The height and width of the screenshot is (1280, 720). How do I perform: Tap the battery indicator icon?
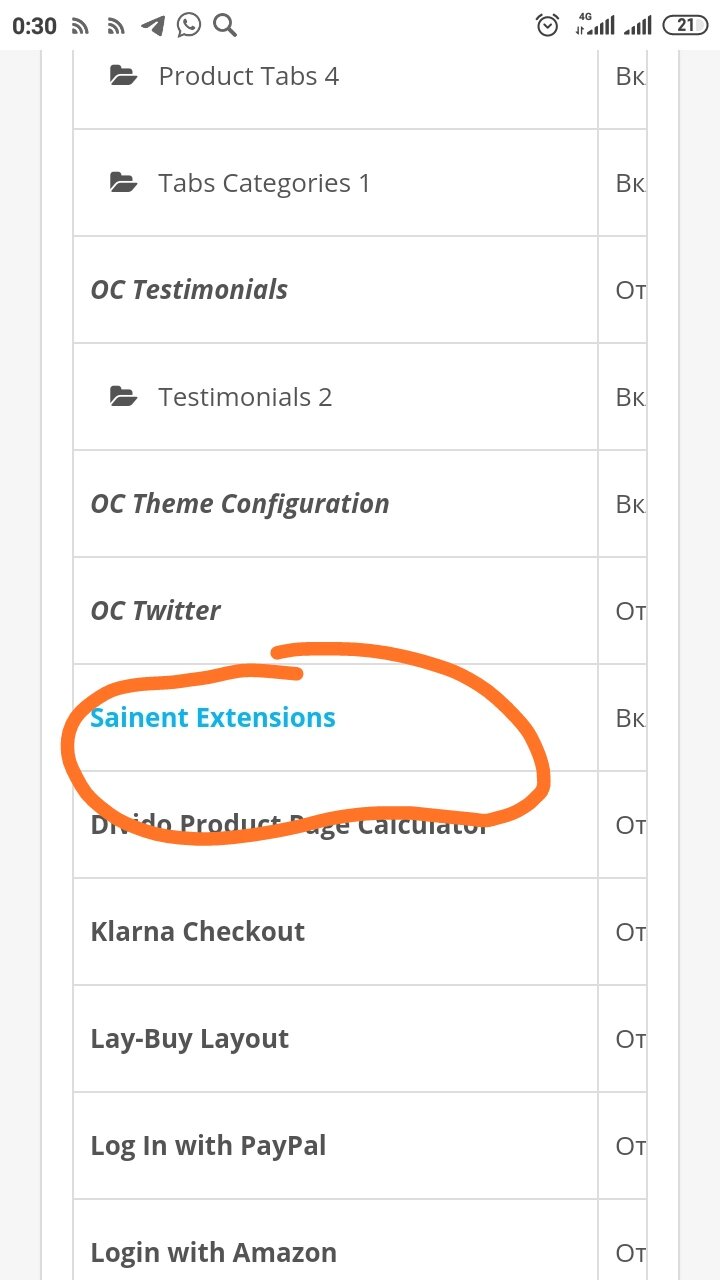(685, 26)
